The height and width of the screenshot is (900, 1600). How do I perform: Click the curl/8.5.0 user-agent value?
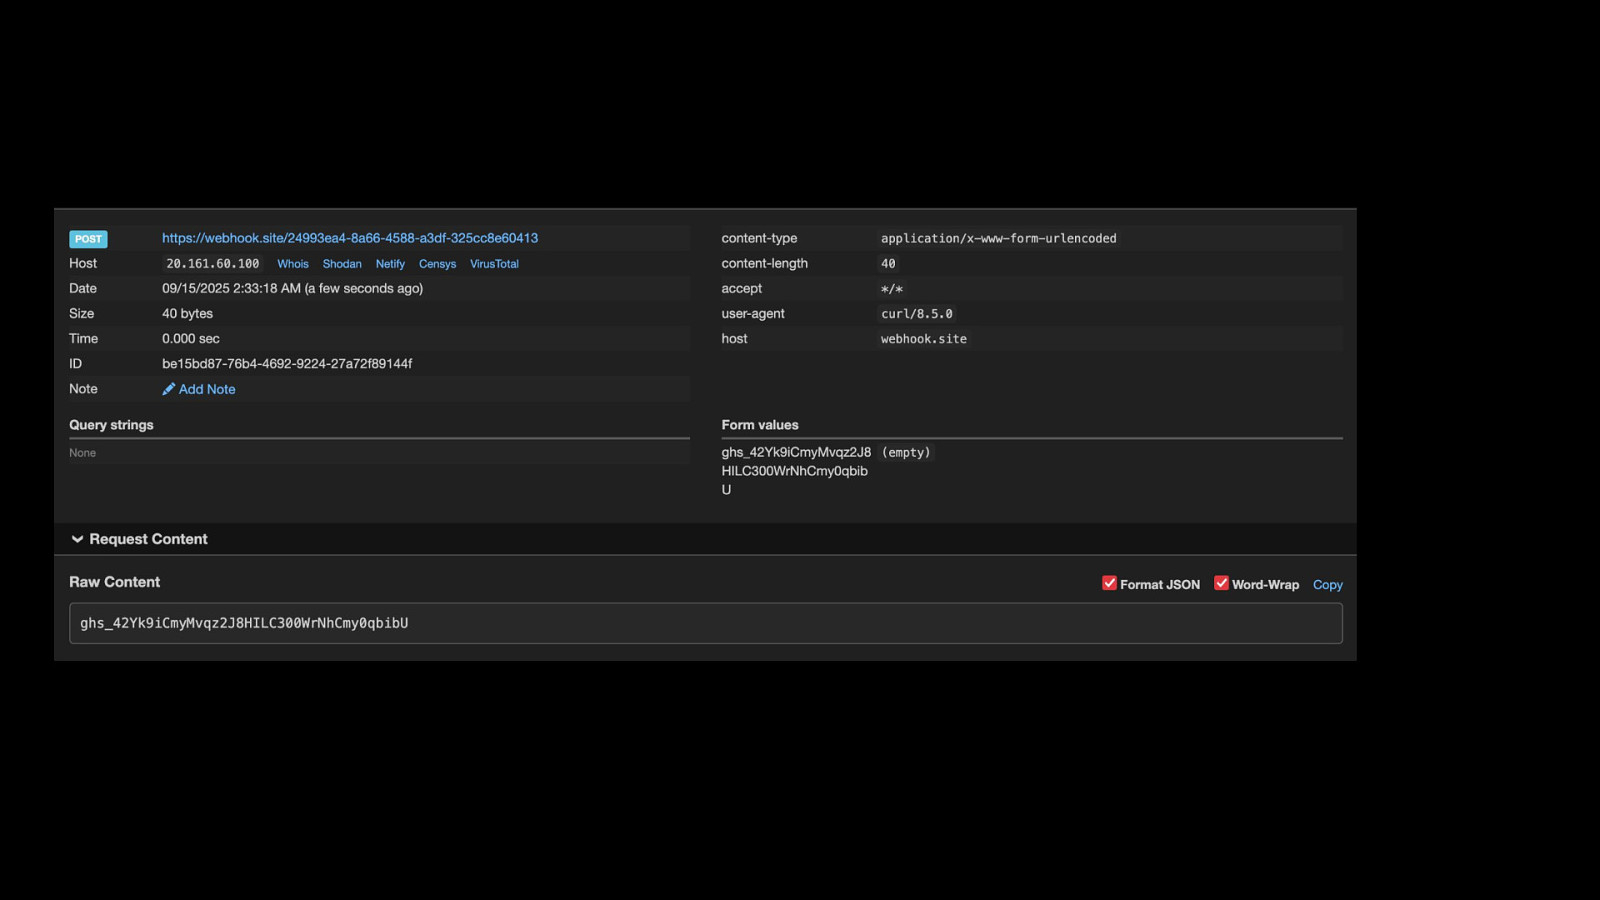(x=916, y=314)
